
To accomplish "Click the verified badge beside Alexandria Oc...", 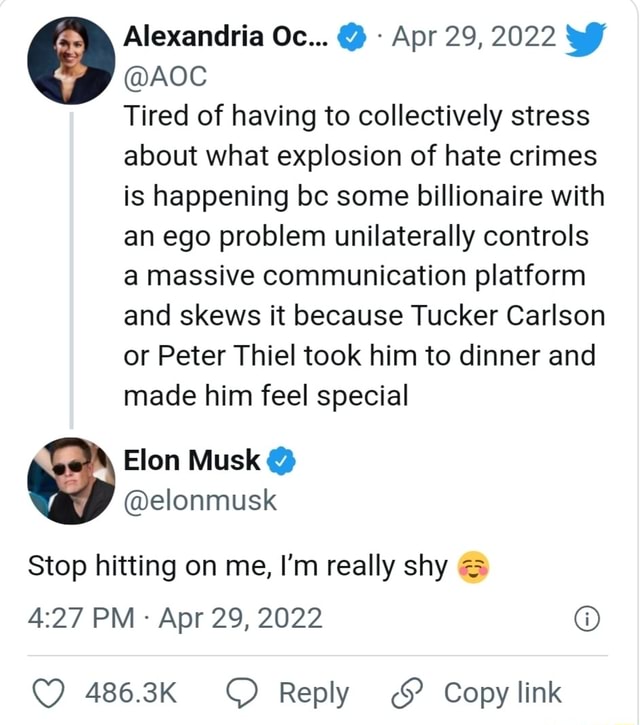I will [351, 37].
